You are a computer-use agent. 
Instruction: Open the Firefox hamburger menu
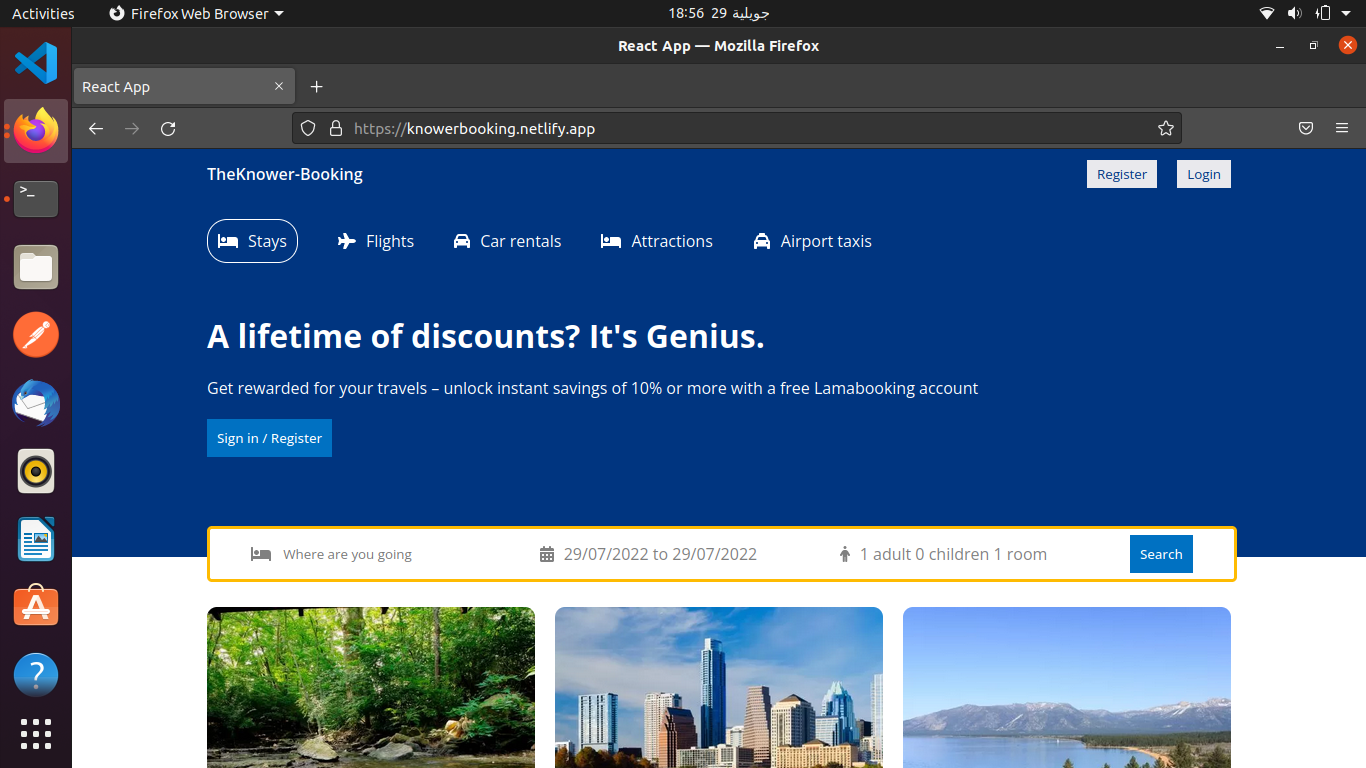tap(1342, 128)
